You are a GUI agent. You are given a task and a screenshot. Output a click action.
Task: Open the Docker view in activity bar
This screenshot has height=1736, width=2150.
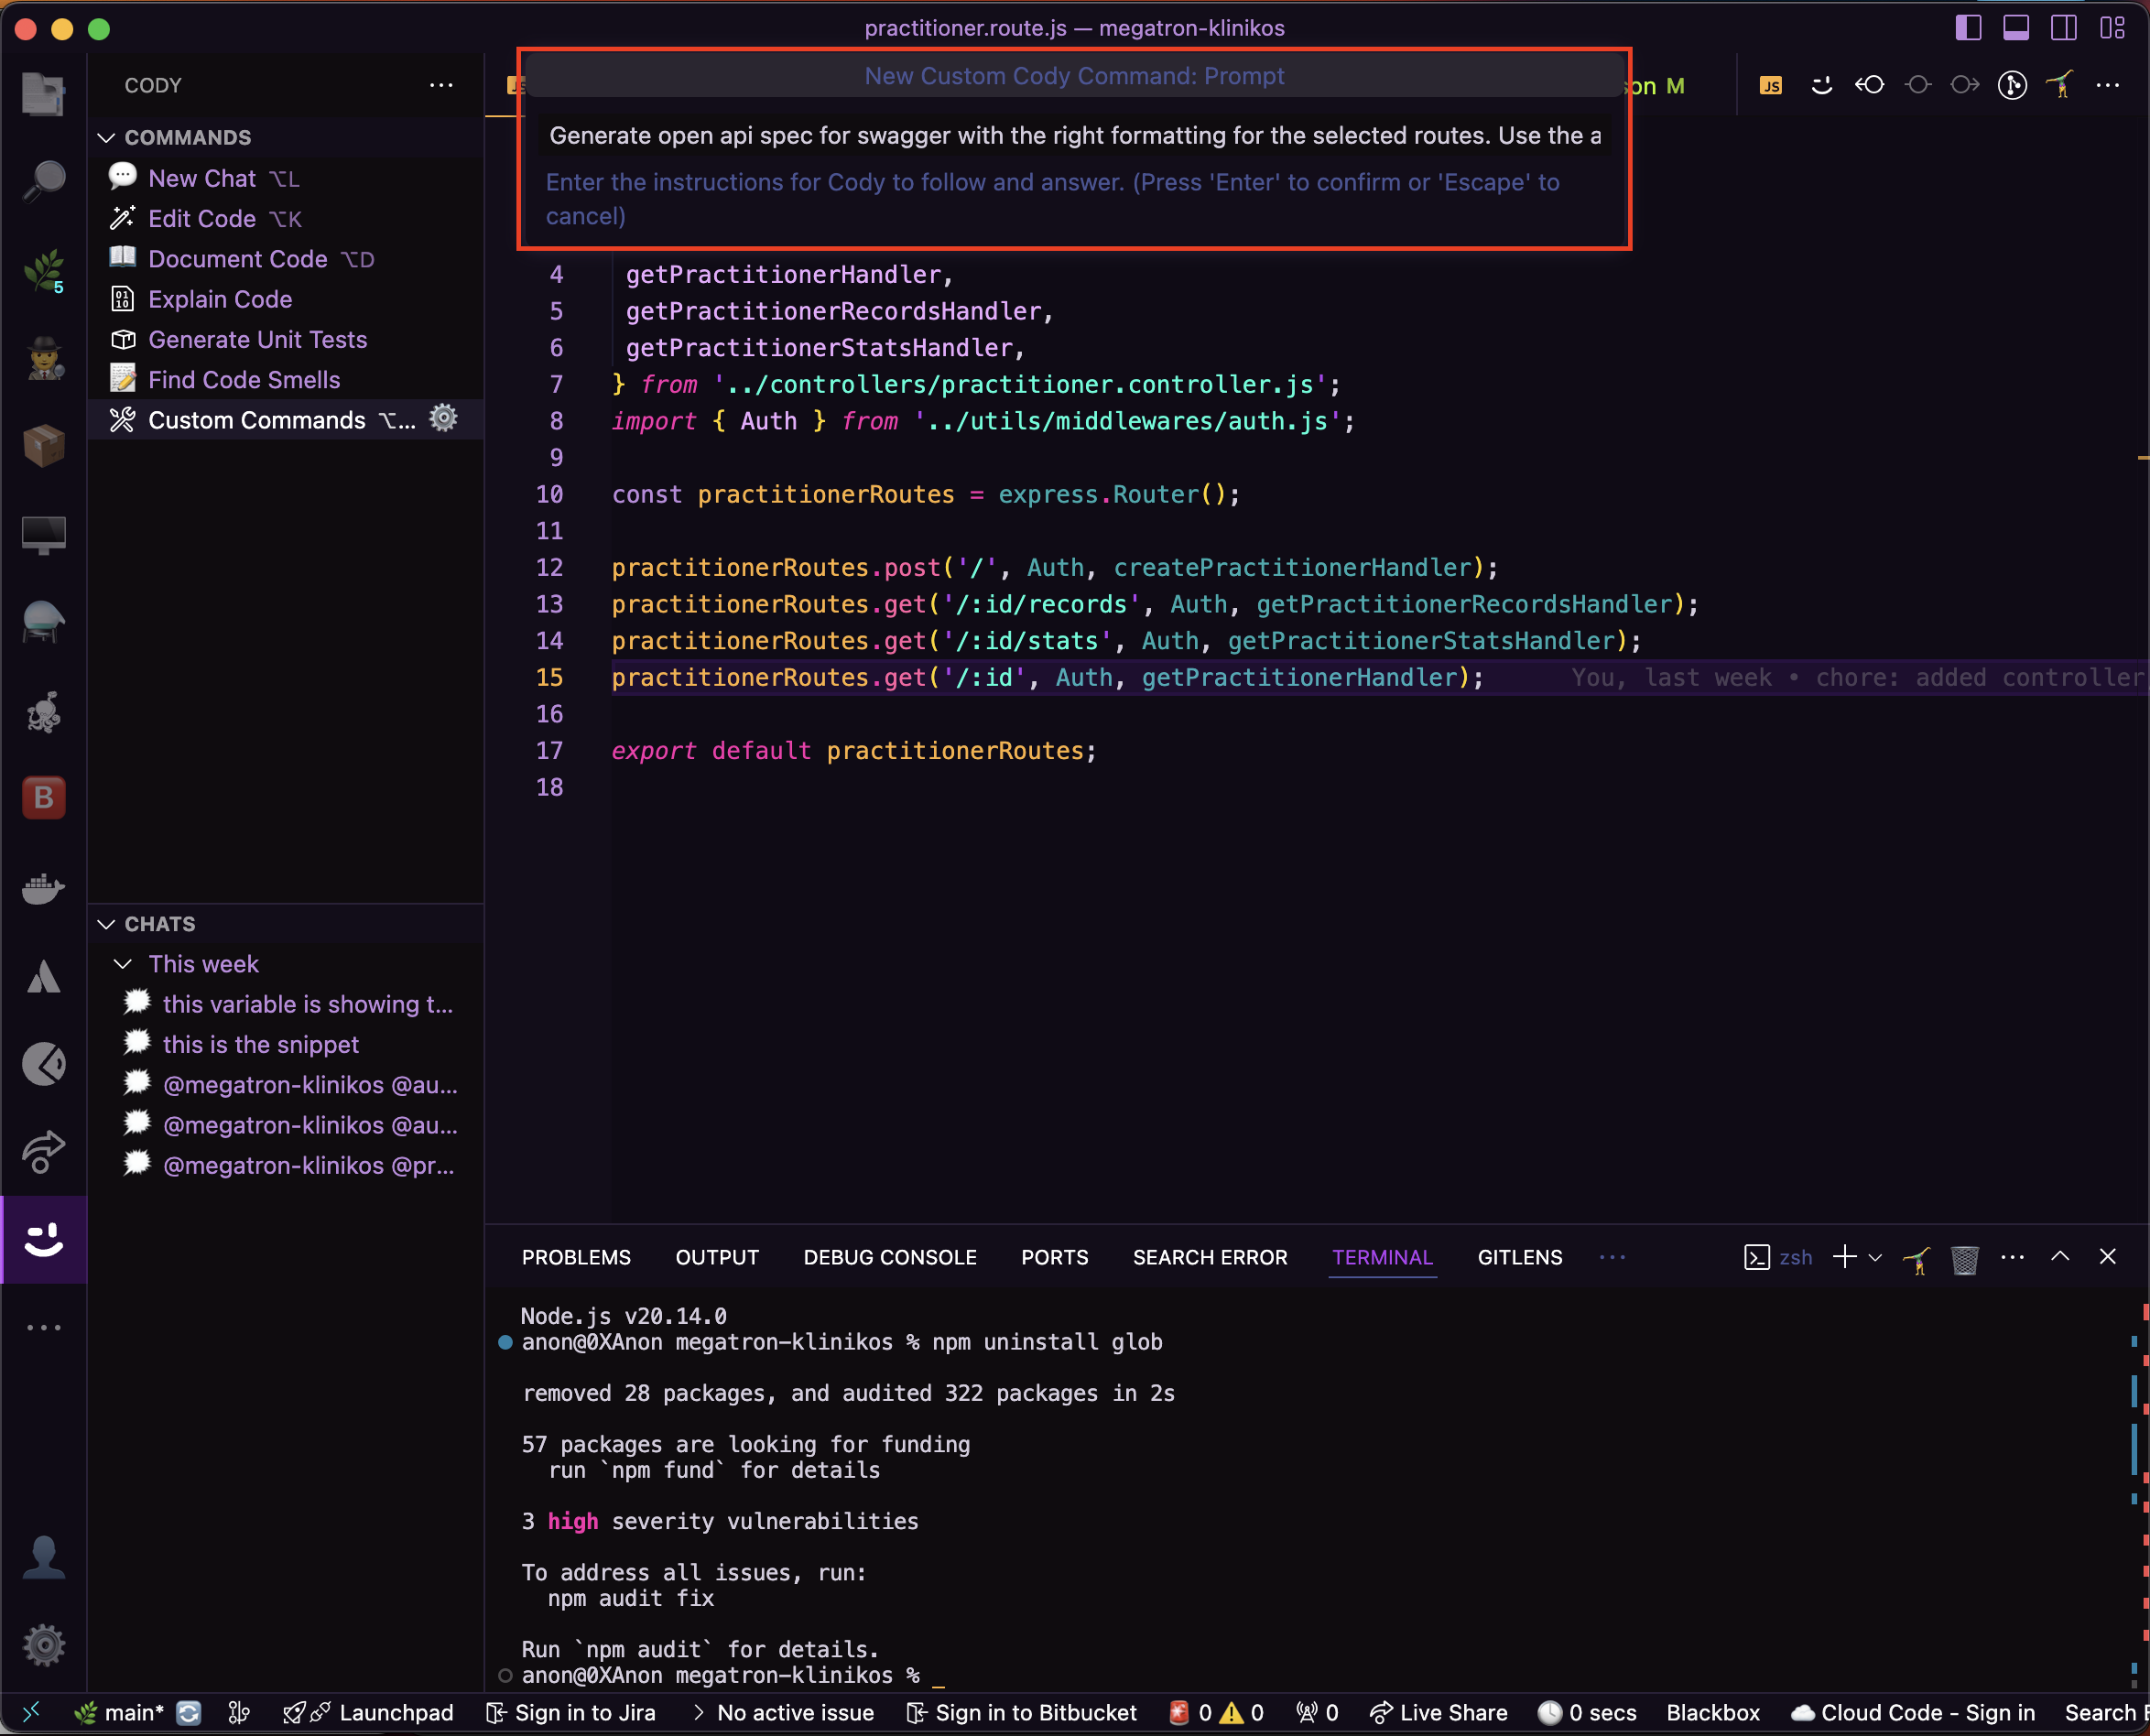(x=43, y=887)
